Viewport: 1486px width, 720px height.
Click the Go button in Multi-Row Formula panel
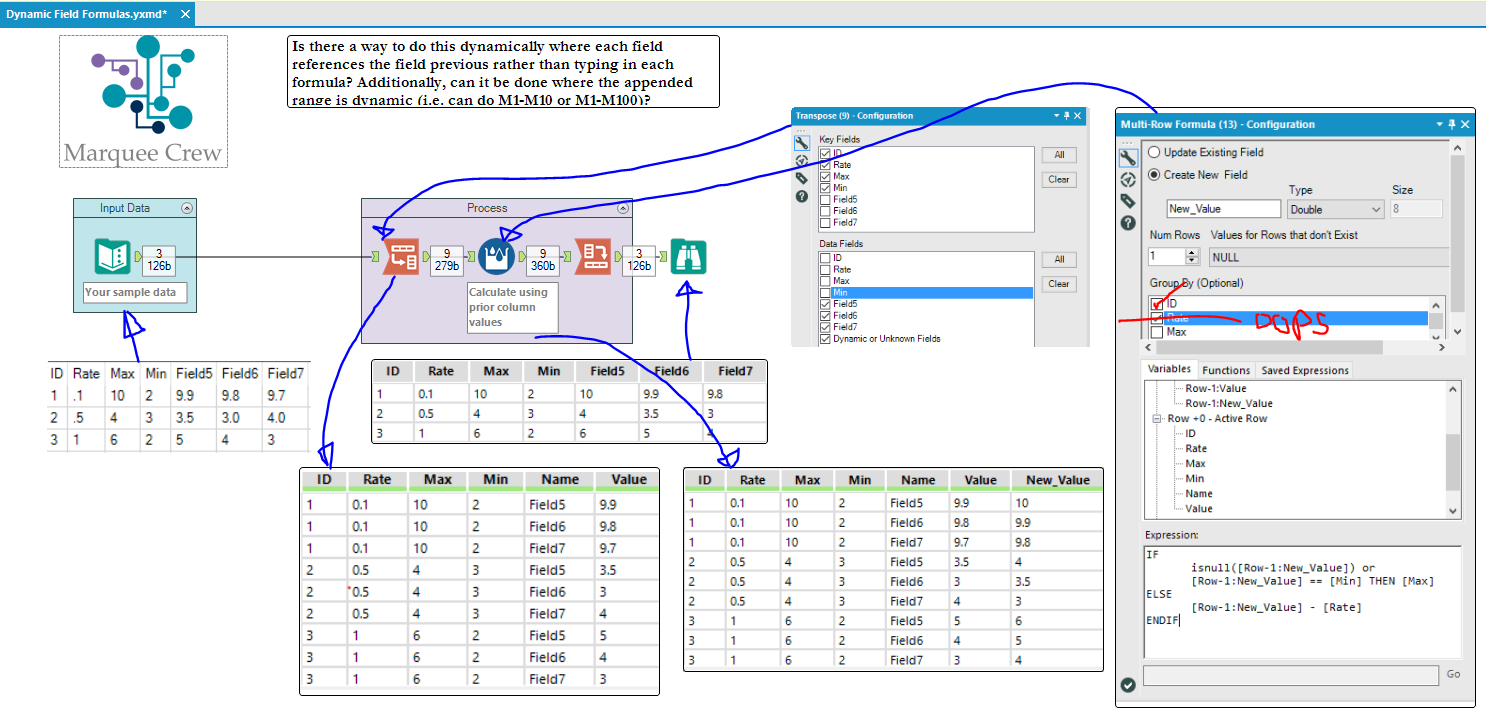[x=1452, y=674]
